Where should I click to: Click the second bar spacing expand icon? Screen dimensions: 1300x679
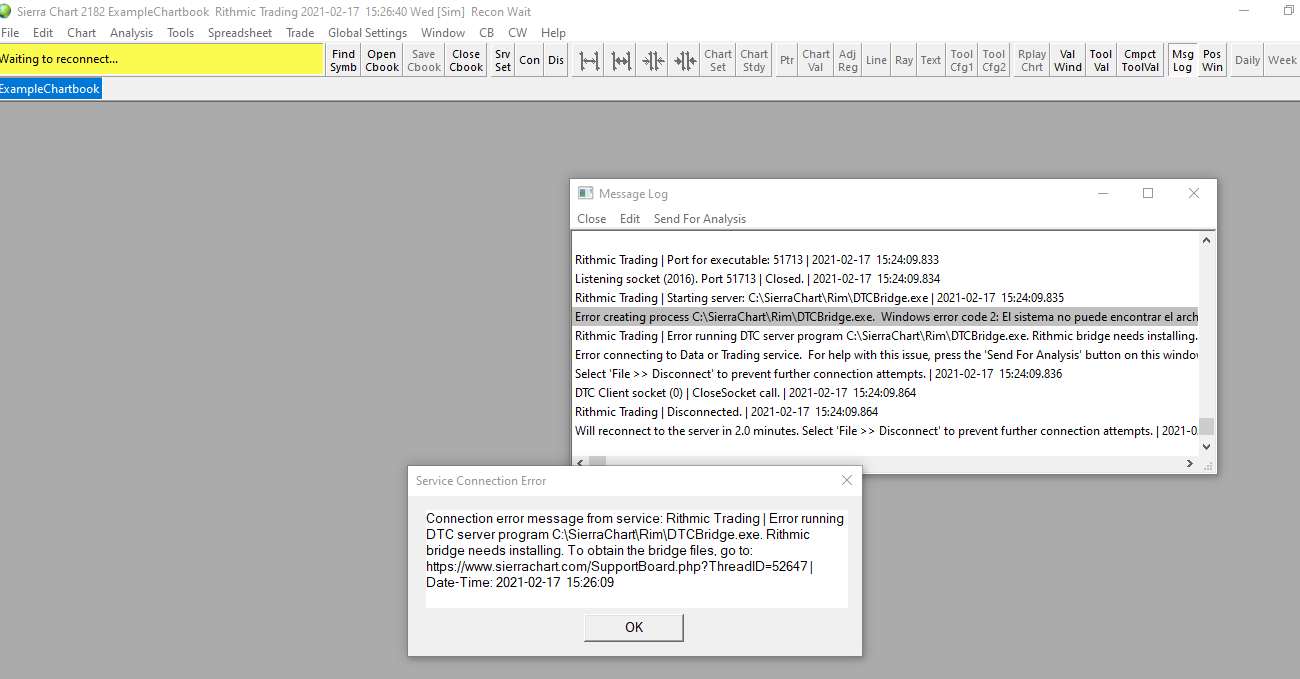pos(621,60)
